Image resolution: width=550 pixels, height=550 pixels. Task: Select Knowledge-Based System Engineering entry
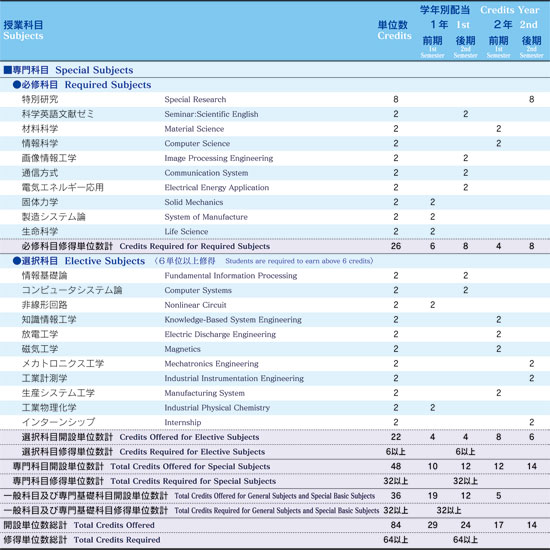click(x=233, y=320)
